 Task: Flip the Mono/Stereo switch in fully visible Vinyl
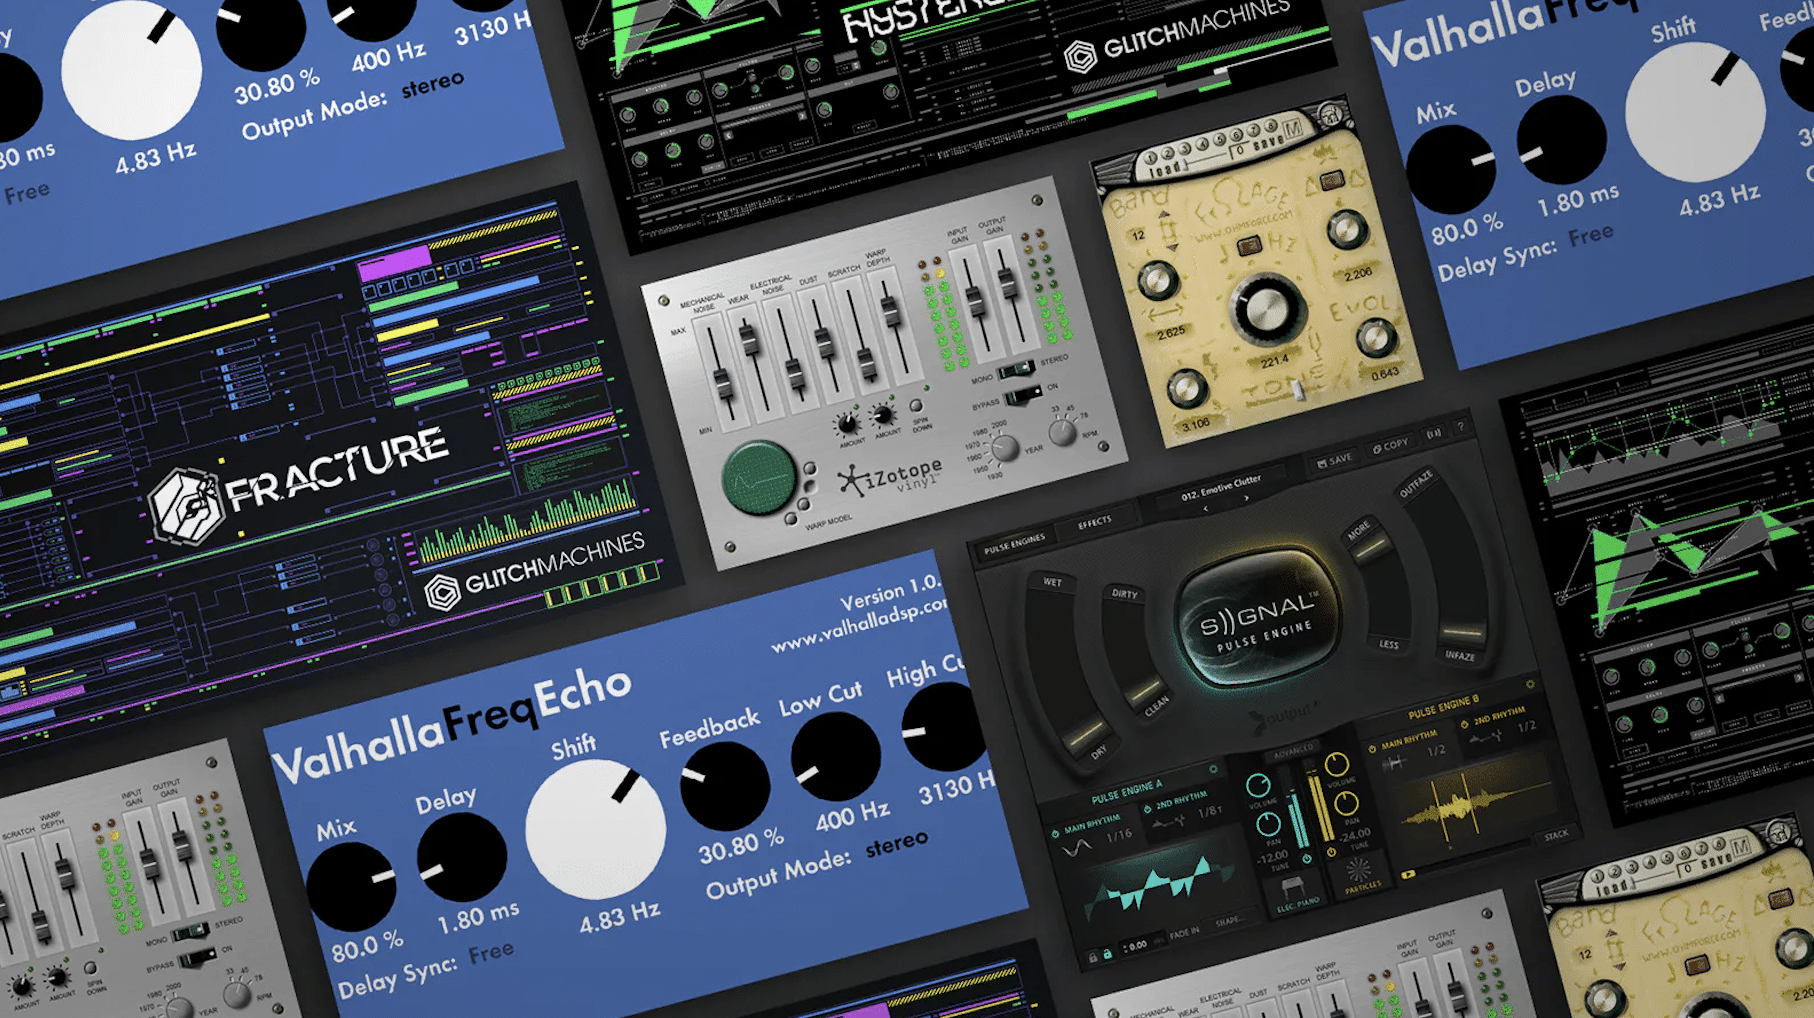1016,371
